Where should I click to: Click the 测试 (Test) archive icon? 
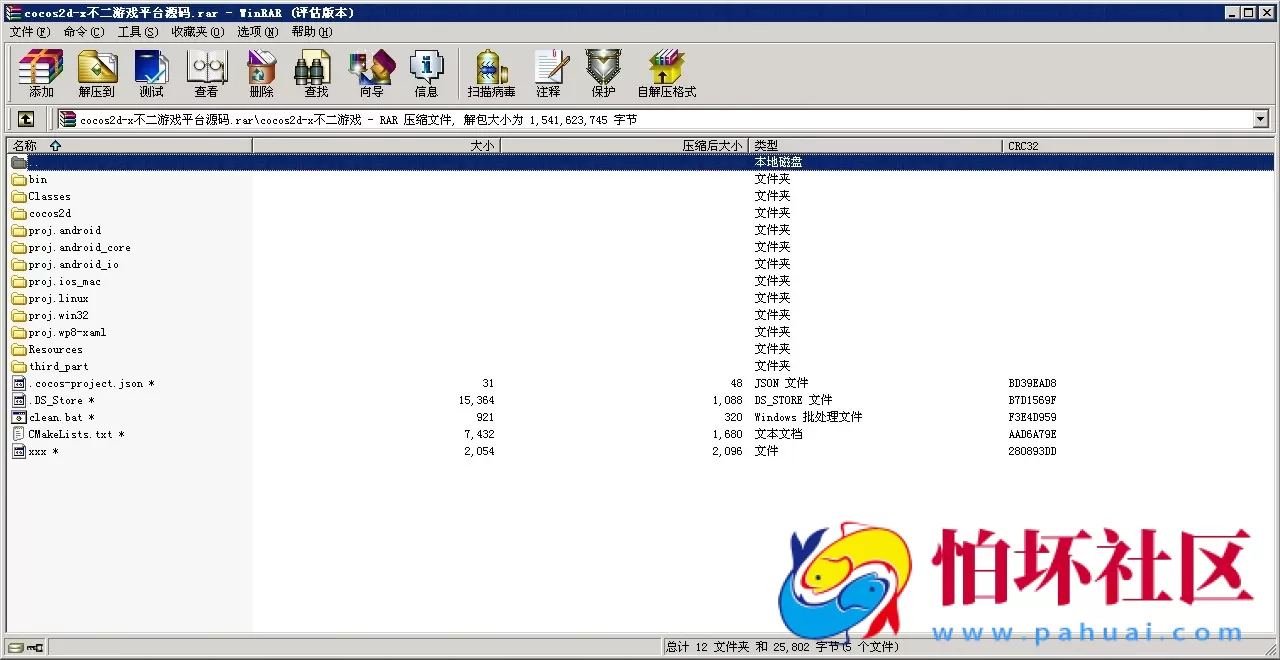coord(151,73)
